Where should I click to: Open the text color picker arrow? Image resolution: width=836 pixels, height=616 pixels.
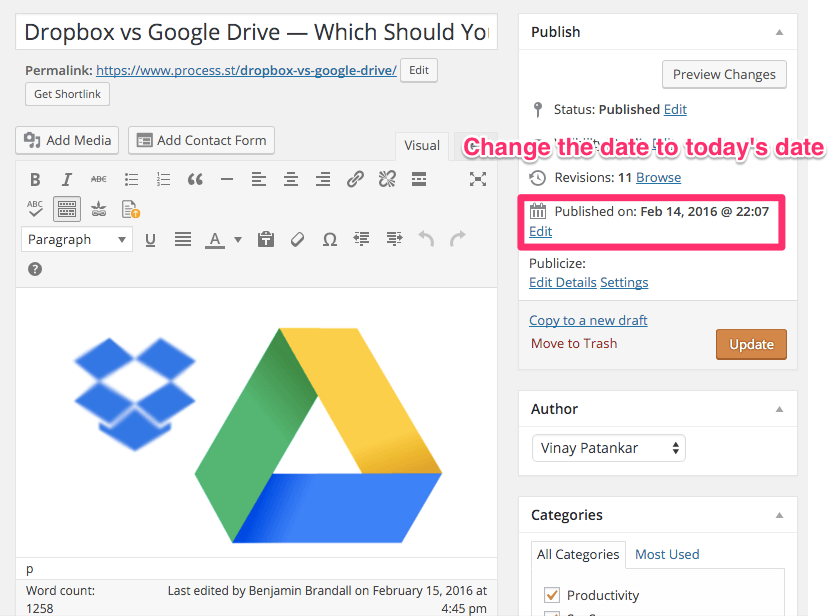238,239
